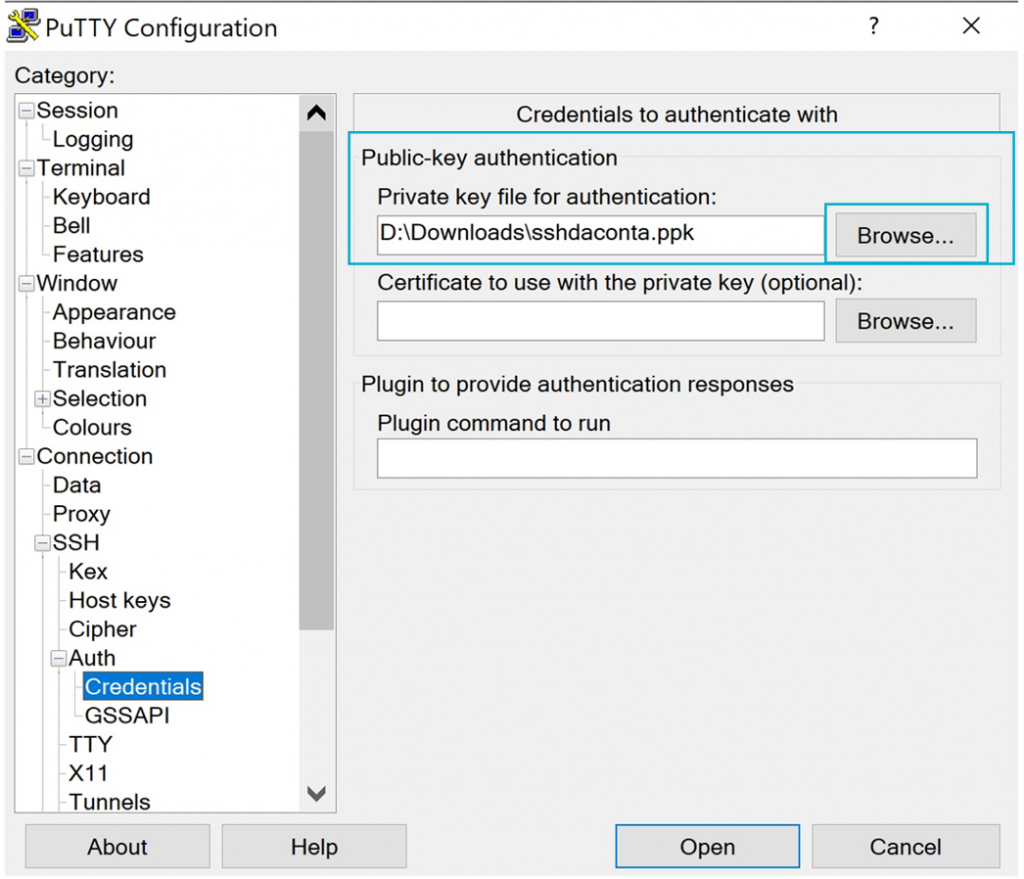Select the Translation category
Viewport: 1024px width, 879px height.
pos(109,370)
